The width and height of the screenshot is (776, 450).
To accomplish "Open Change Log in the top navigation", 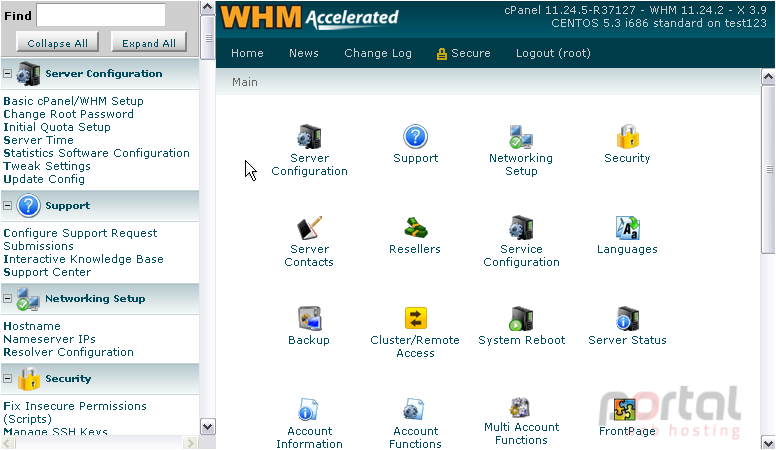I will (378, 53).
